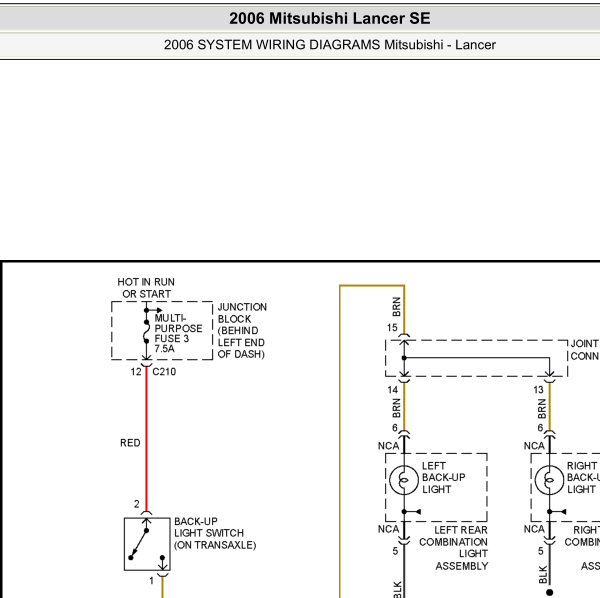The image size is (600, 598).
Task: Click pin number "15" at the joint connector
Action: point(392,328)
